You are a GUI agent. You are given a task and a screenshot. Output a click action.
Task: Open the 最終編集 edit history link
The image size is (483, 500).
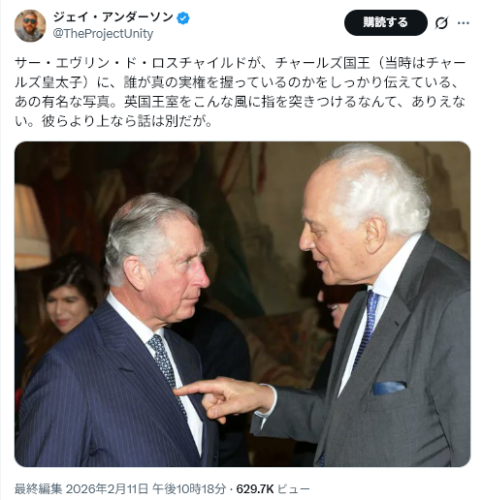(38, 489)
